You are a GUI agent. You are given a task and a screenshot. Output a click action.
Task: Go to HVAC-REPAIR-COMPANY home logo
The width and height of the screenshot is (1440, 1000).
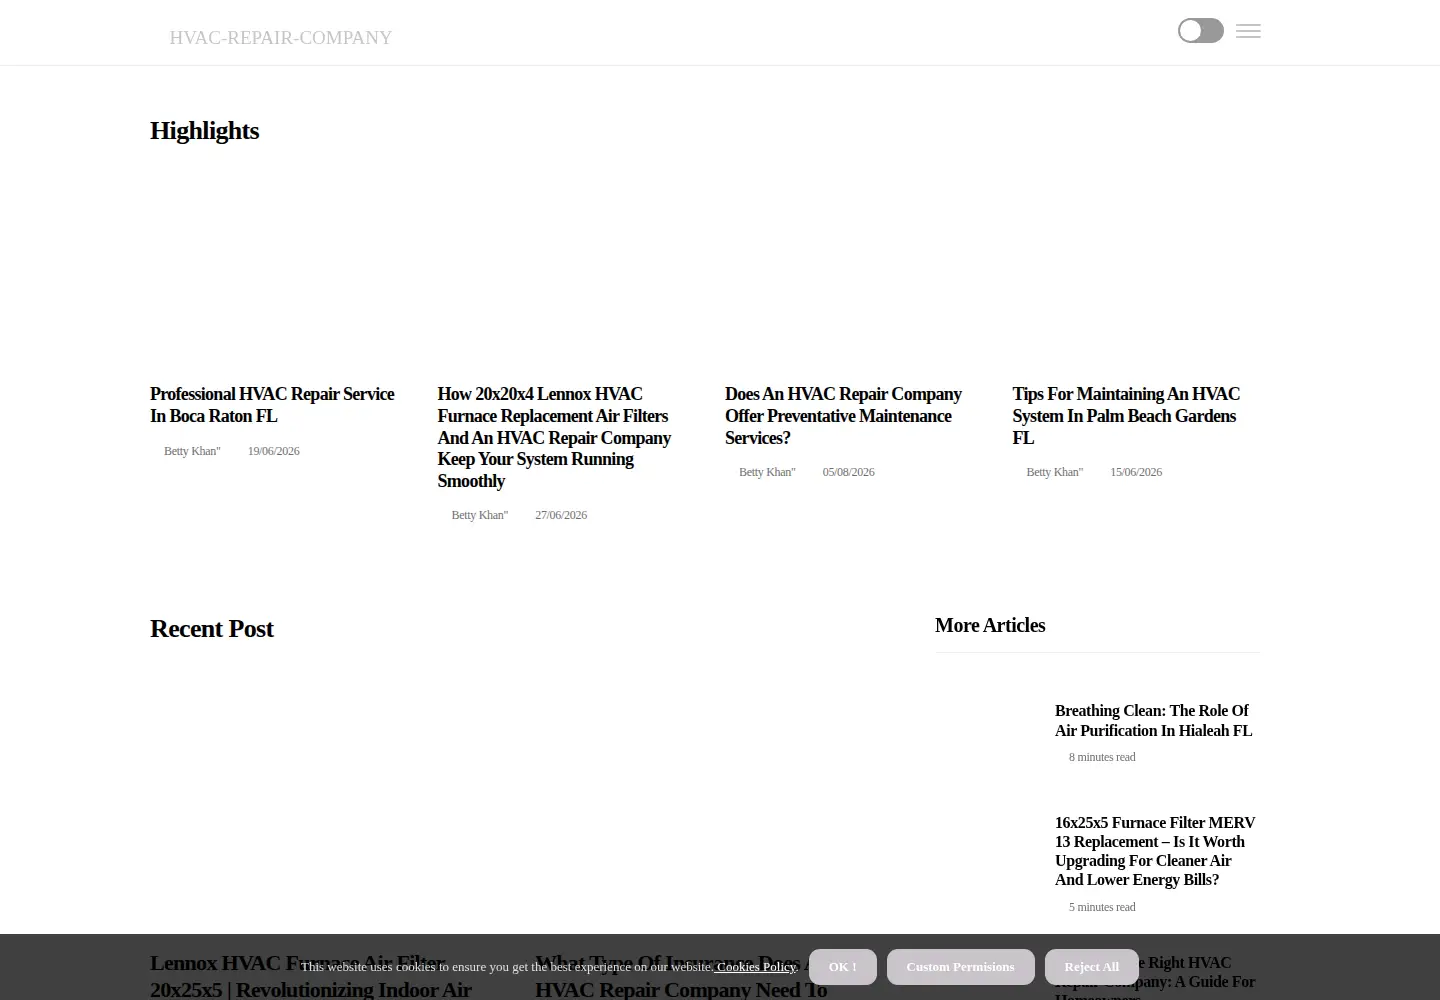pyautogui.click(x=280, y=38)
